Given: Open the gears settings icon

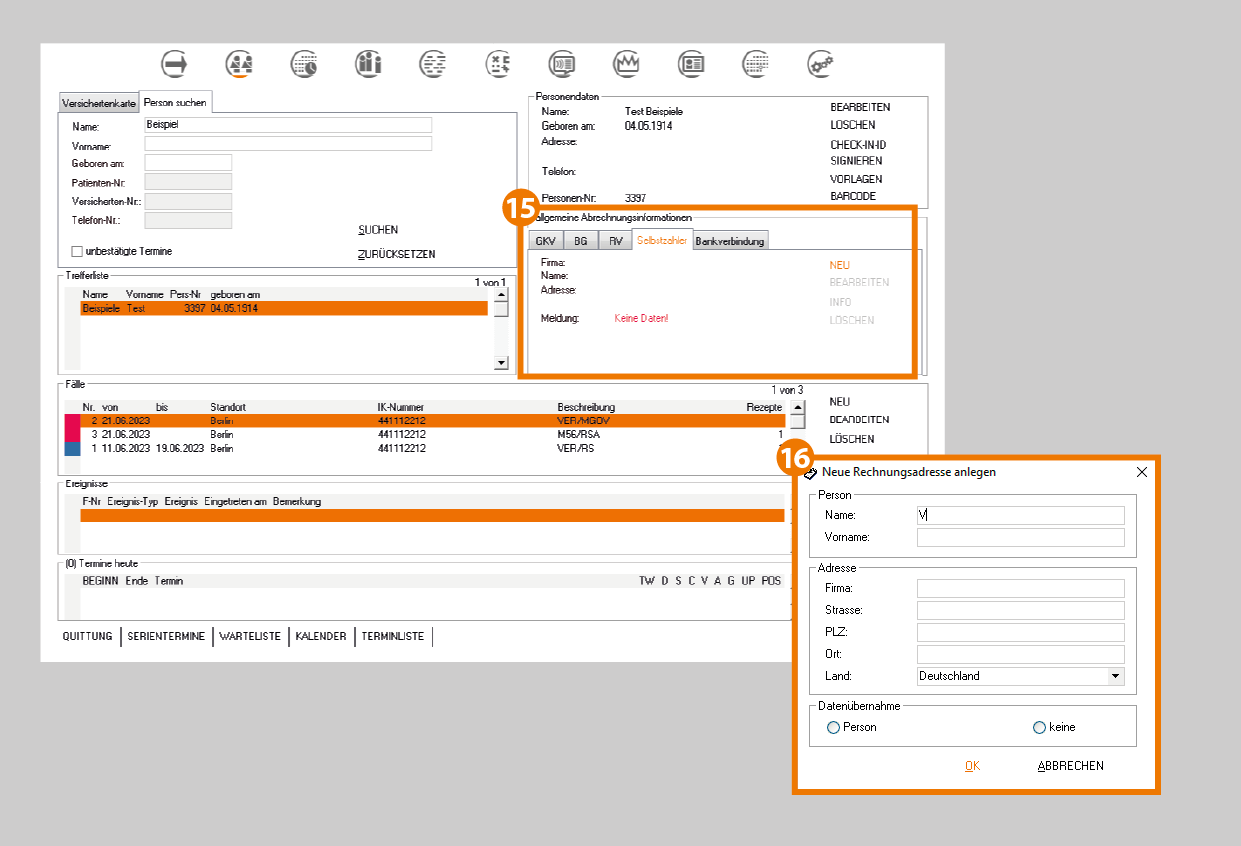Looking at the screenshot, I should 821,64.
